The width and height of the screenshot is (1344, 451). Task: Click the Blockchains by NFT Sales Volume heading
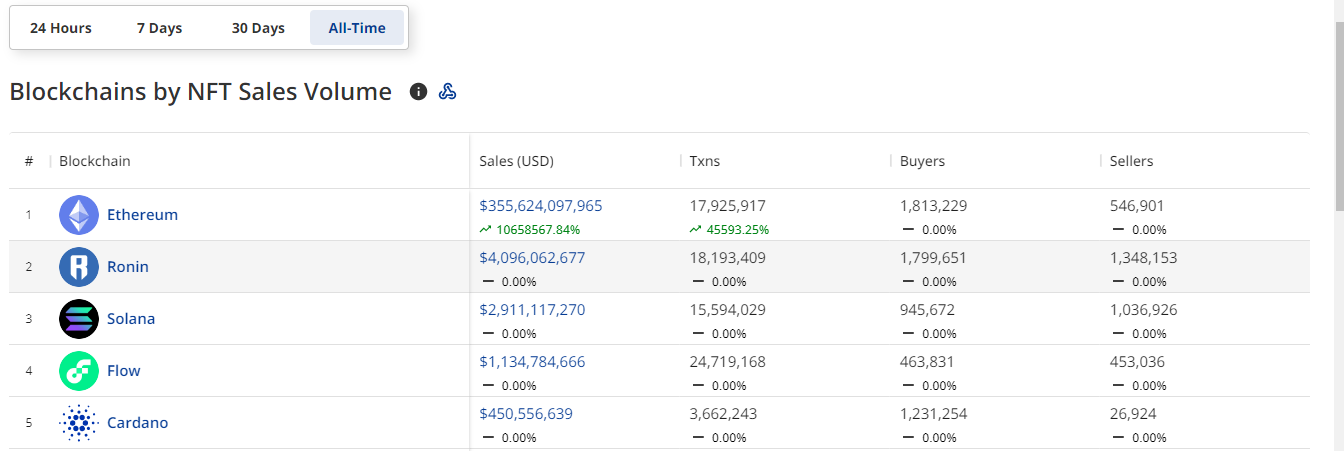pyautogui.click(x=201, y=92)
